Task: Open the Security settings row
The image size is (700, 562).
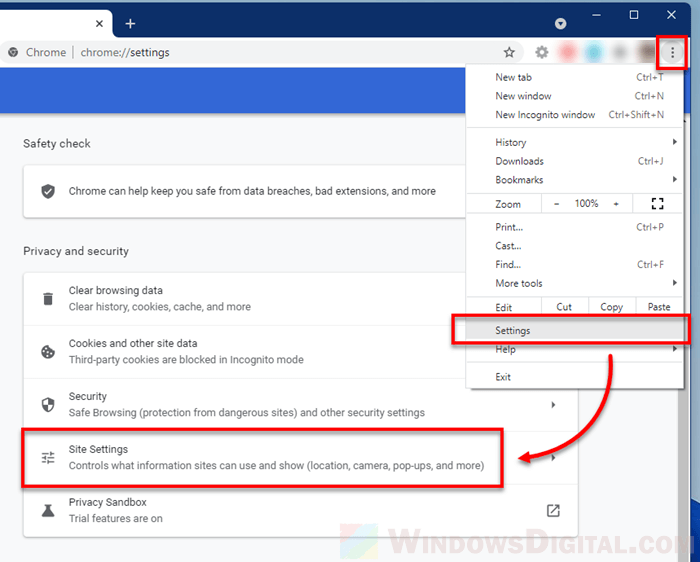Action: coord(300,405)
